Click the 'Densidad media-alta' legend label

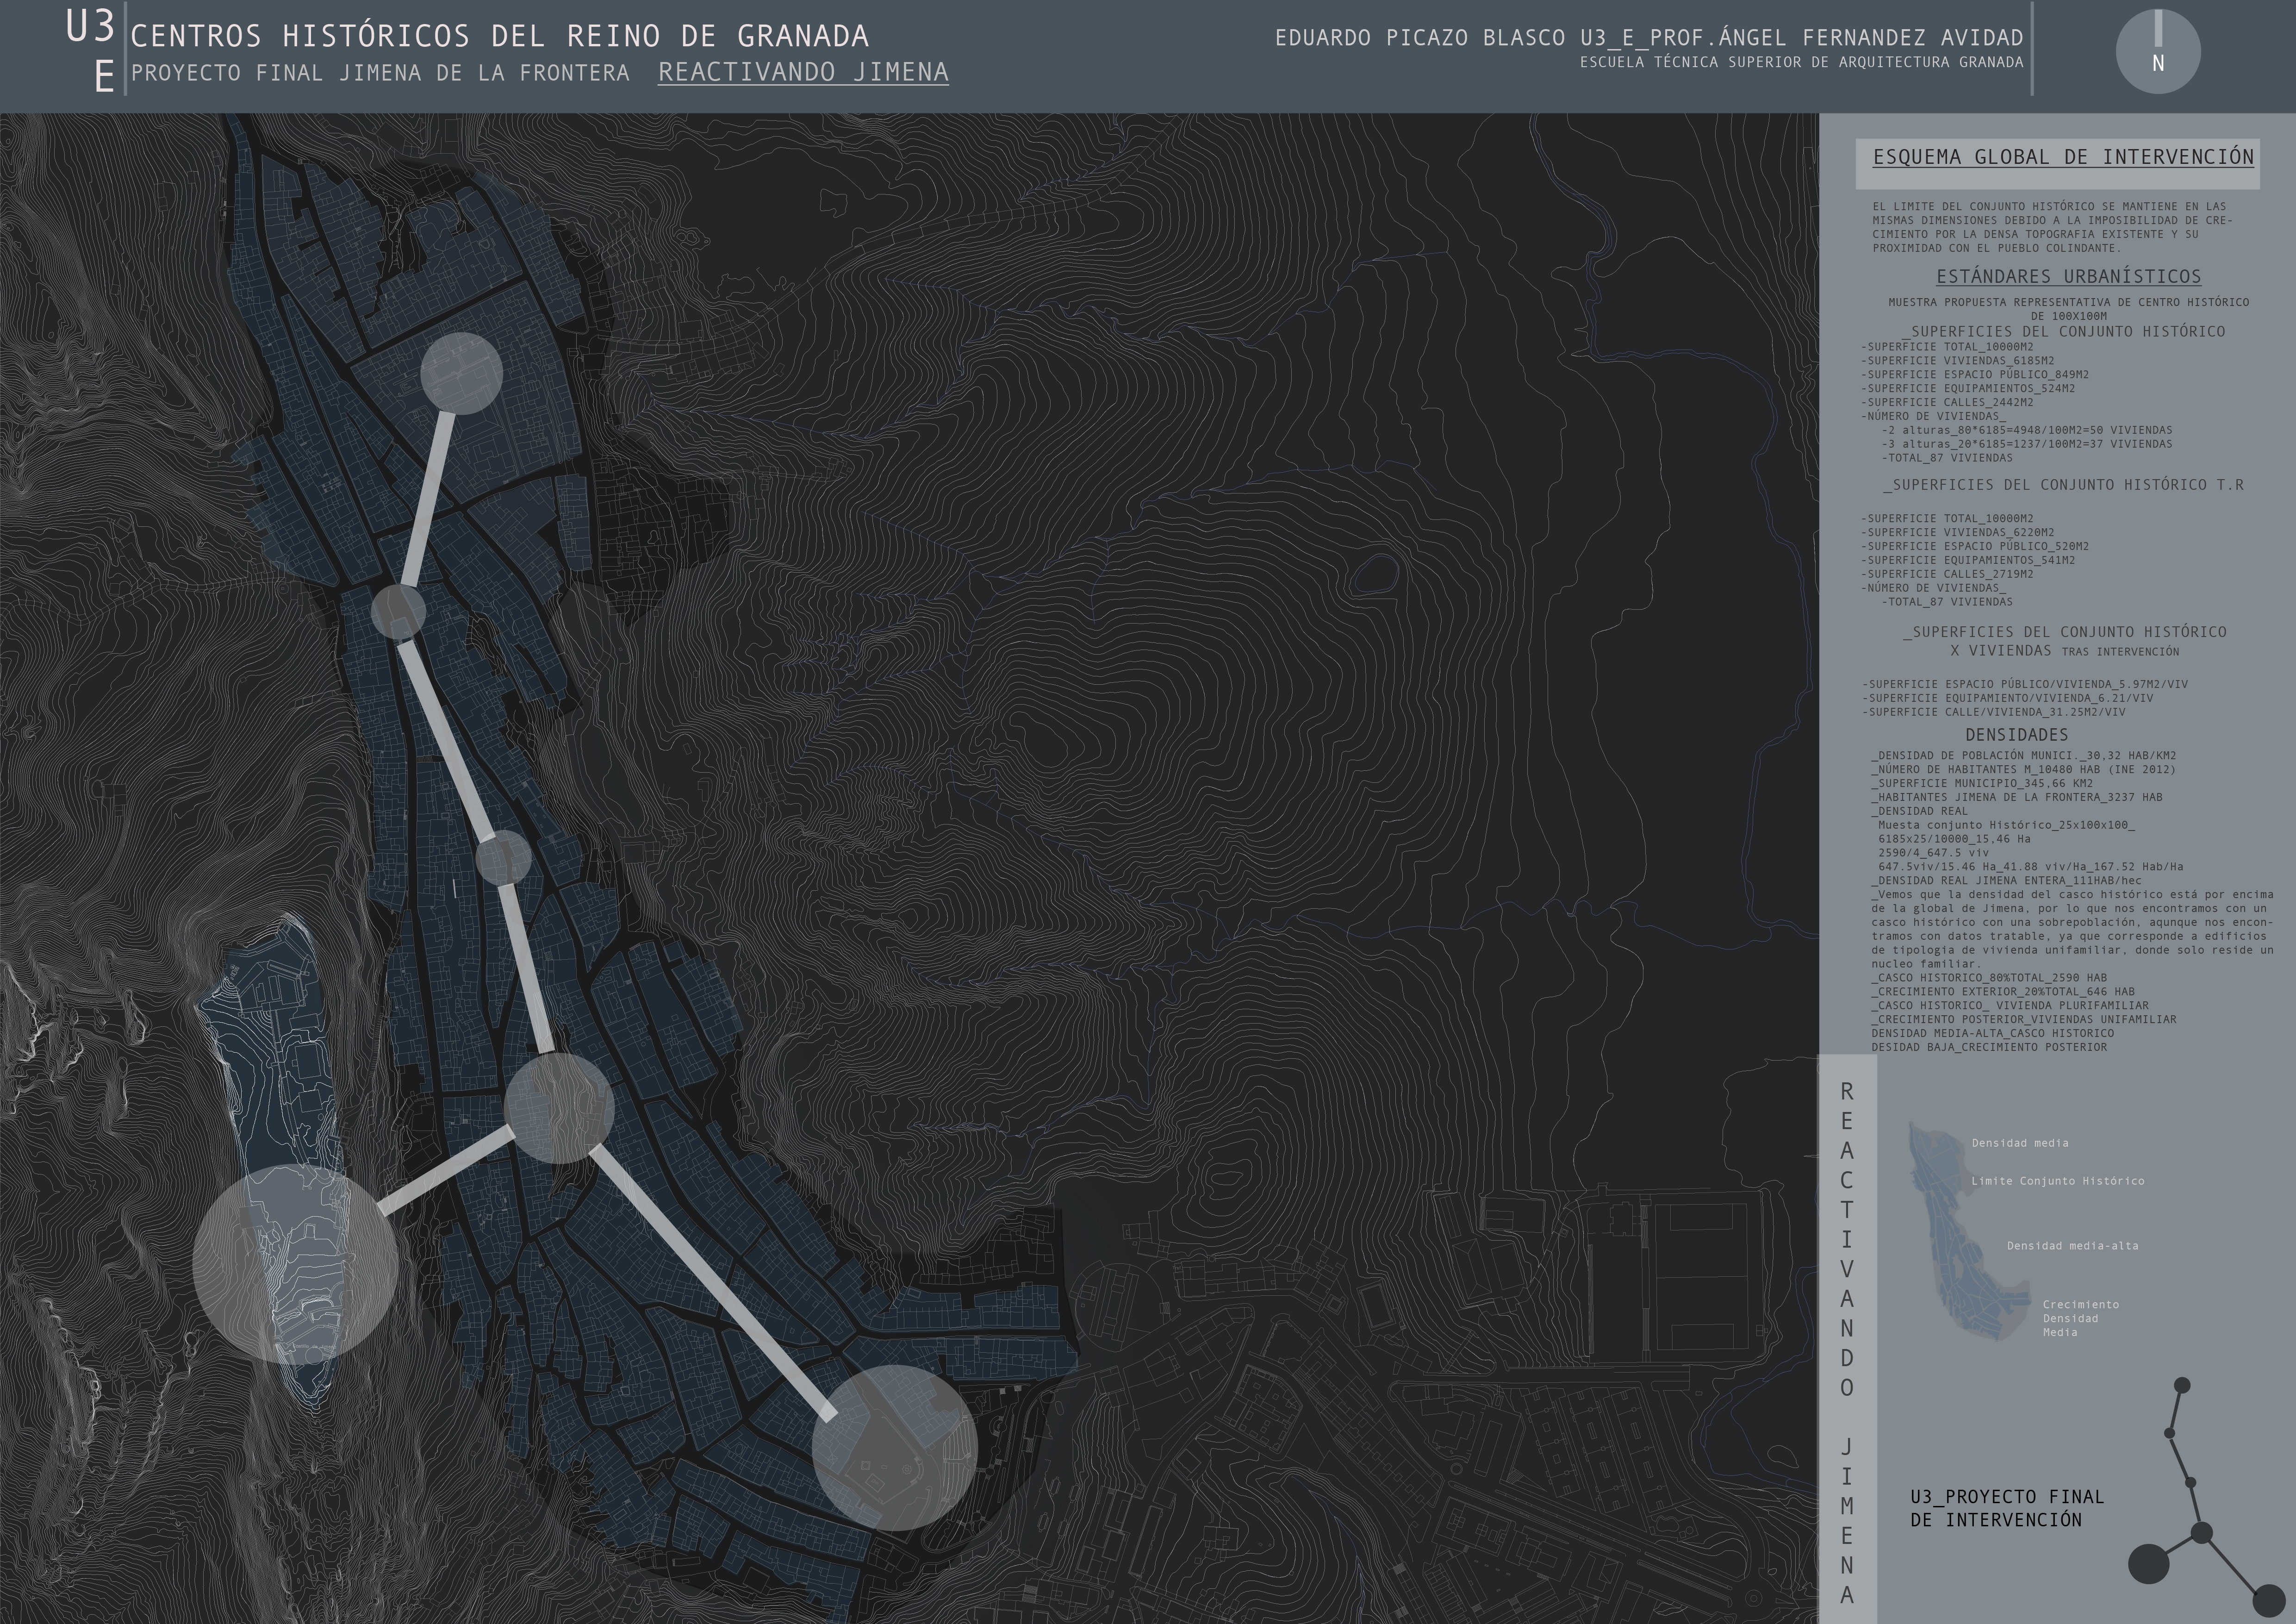pos(2072,1246)
